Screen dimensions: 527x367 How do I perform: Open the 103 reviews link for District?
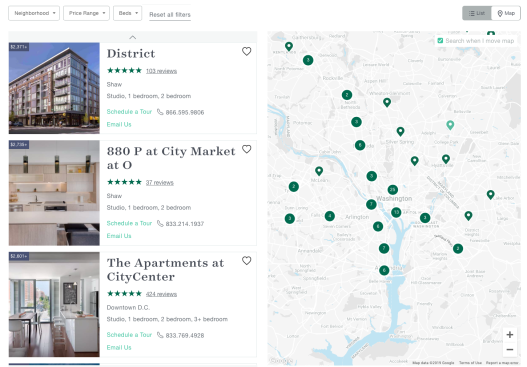point(161,71)
